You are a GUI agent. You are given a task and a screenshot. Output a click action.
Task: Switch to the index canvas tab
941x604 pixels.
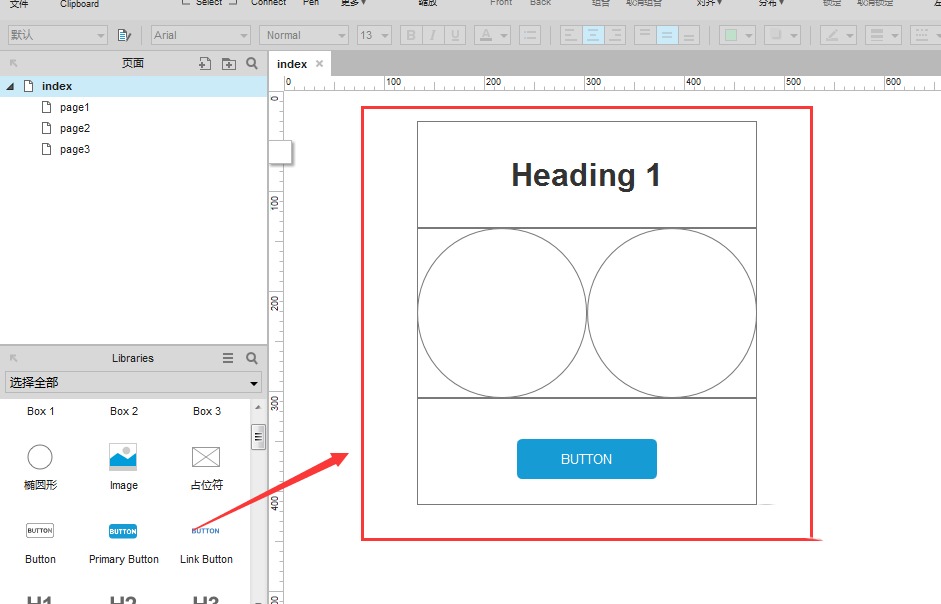pos(292,64)
